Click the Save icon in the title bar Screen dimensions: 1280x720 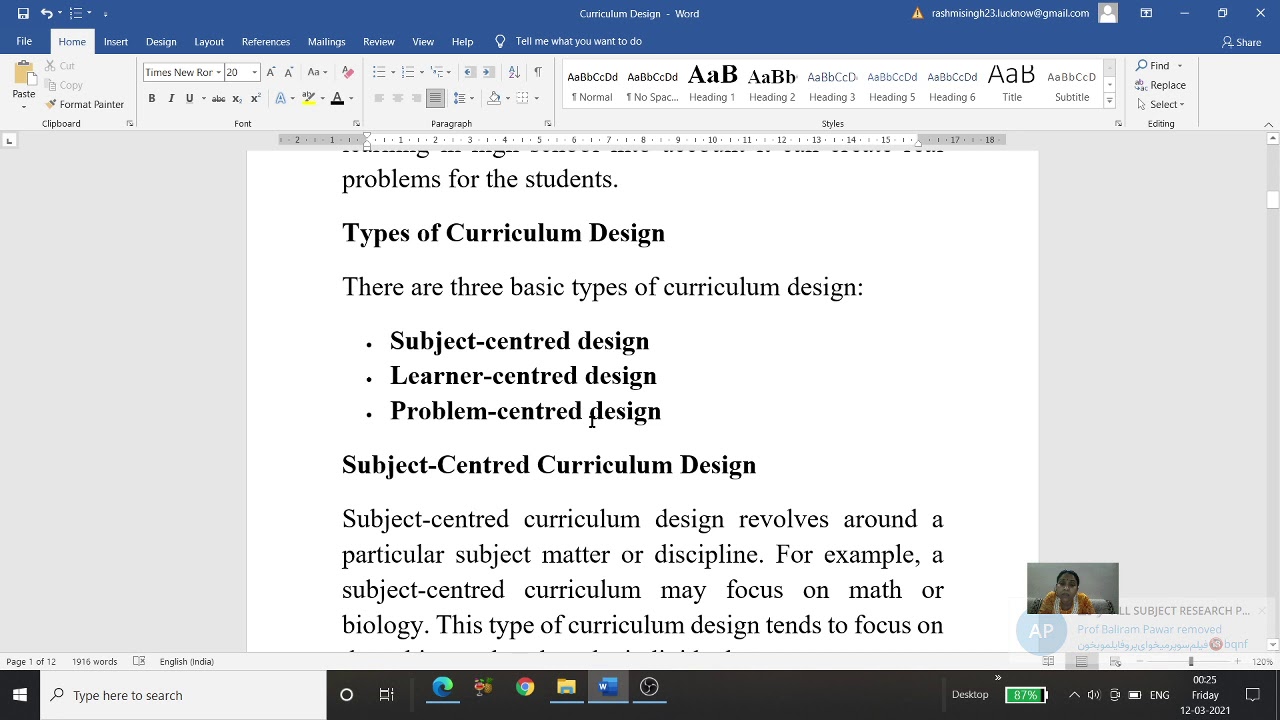pos(23,13)
